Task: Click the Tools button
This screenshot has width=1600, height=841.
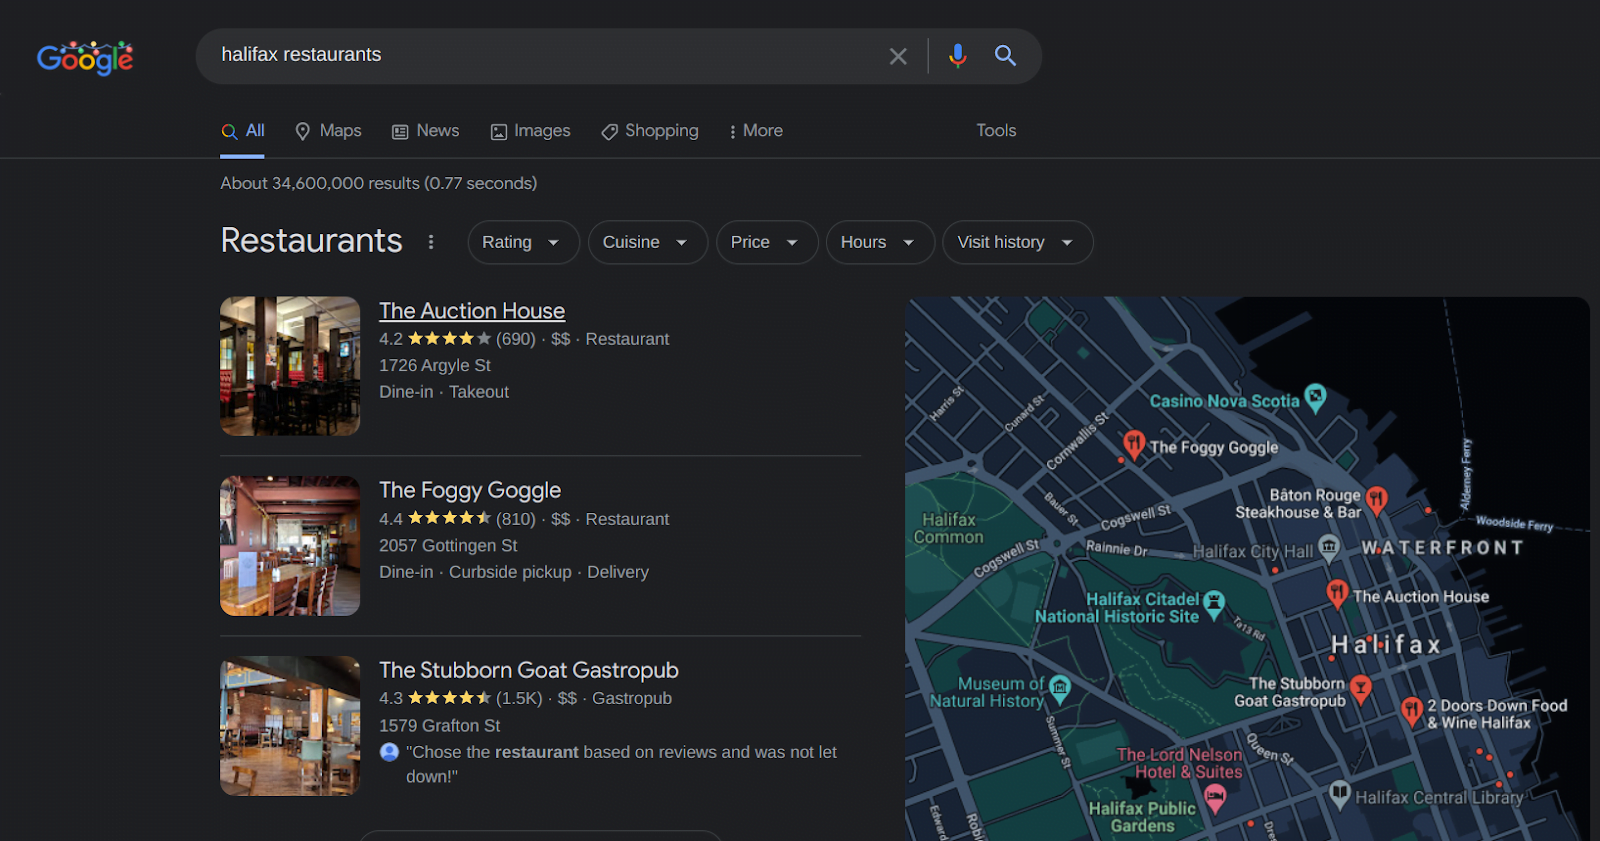Action: tap(996, 131)
